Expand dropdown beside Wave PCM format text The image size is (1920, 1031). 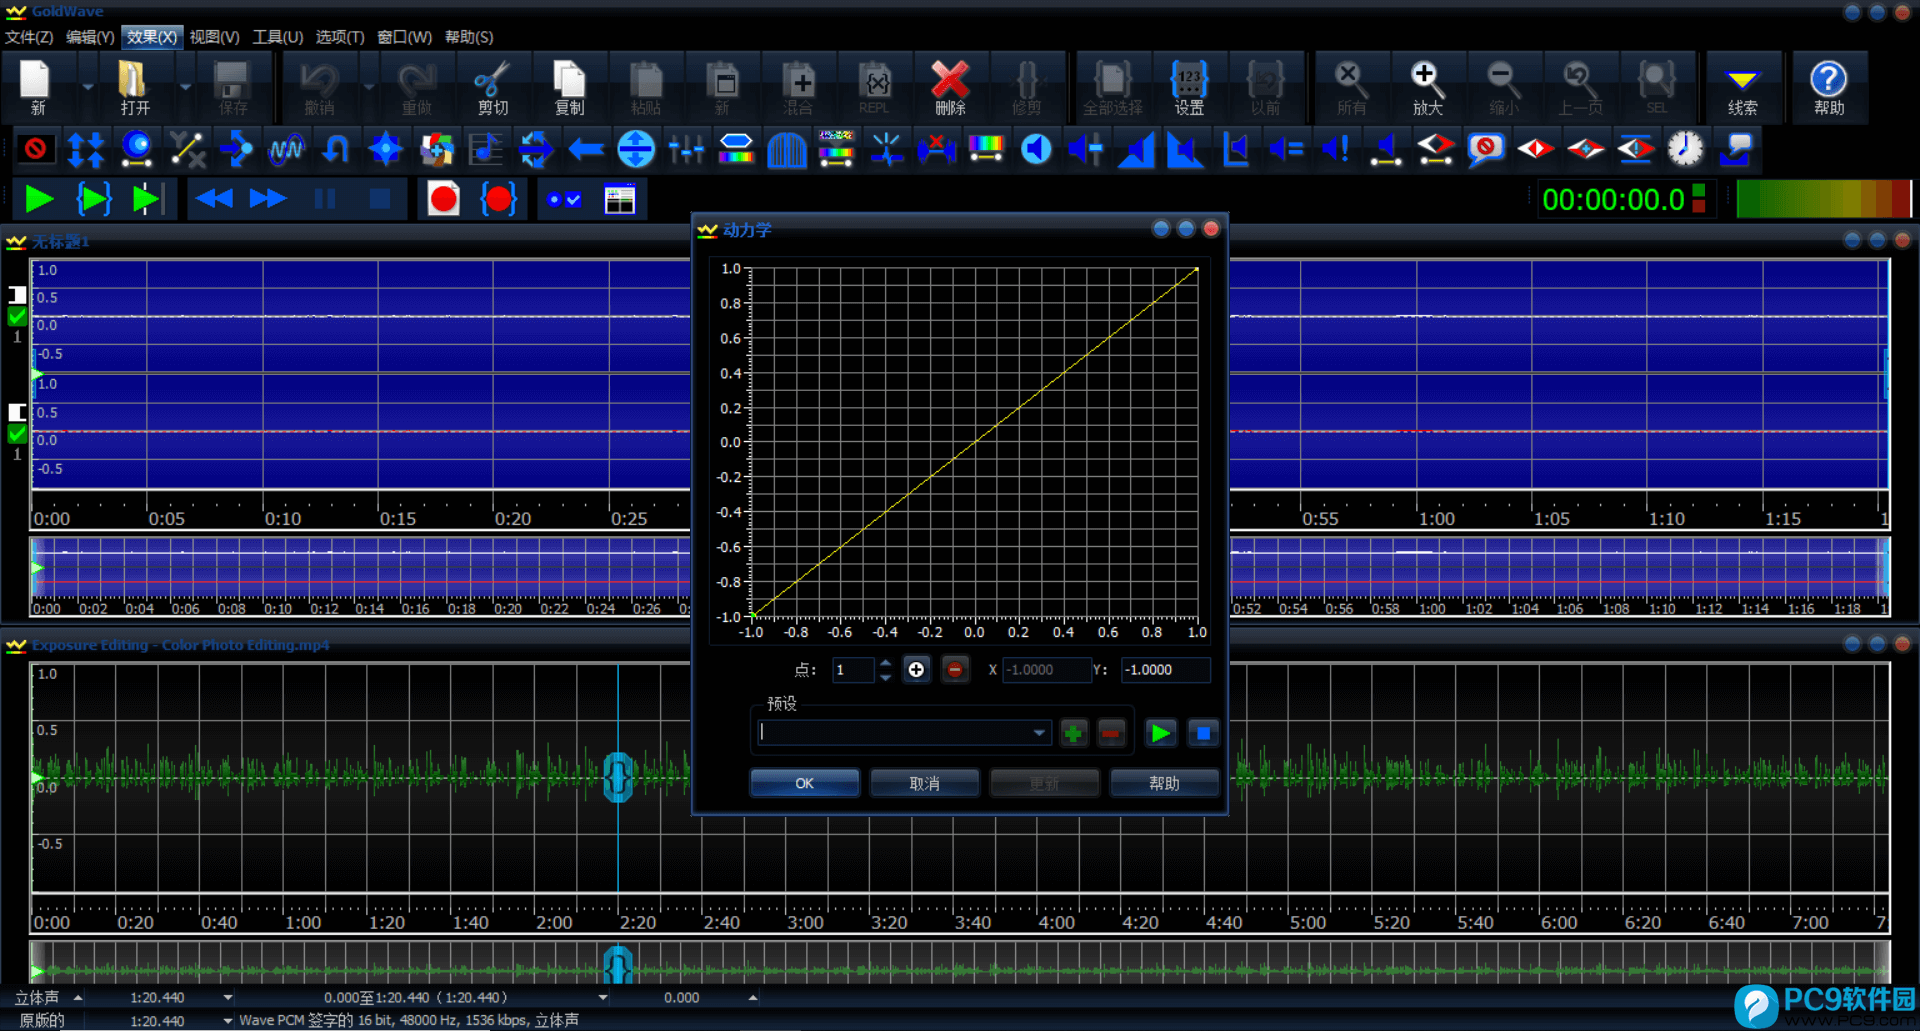click(227, 1021)
